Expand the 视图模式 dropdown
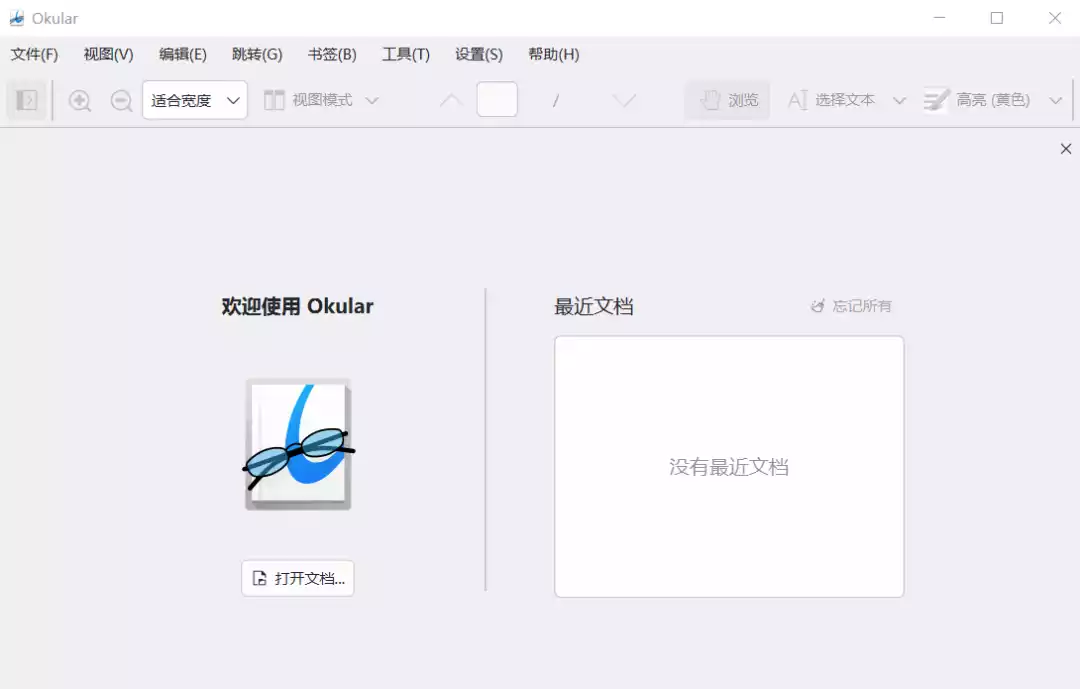 321,101
